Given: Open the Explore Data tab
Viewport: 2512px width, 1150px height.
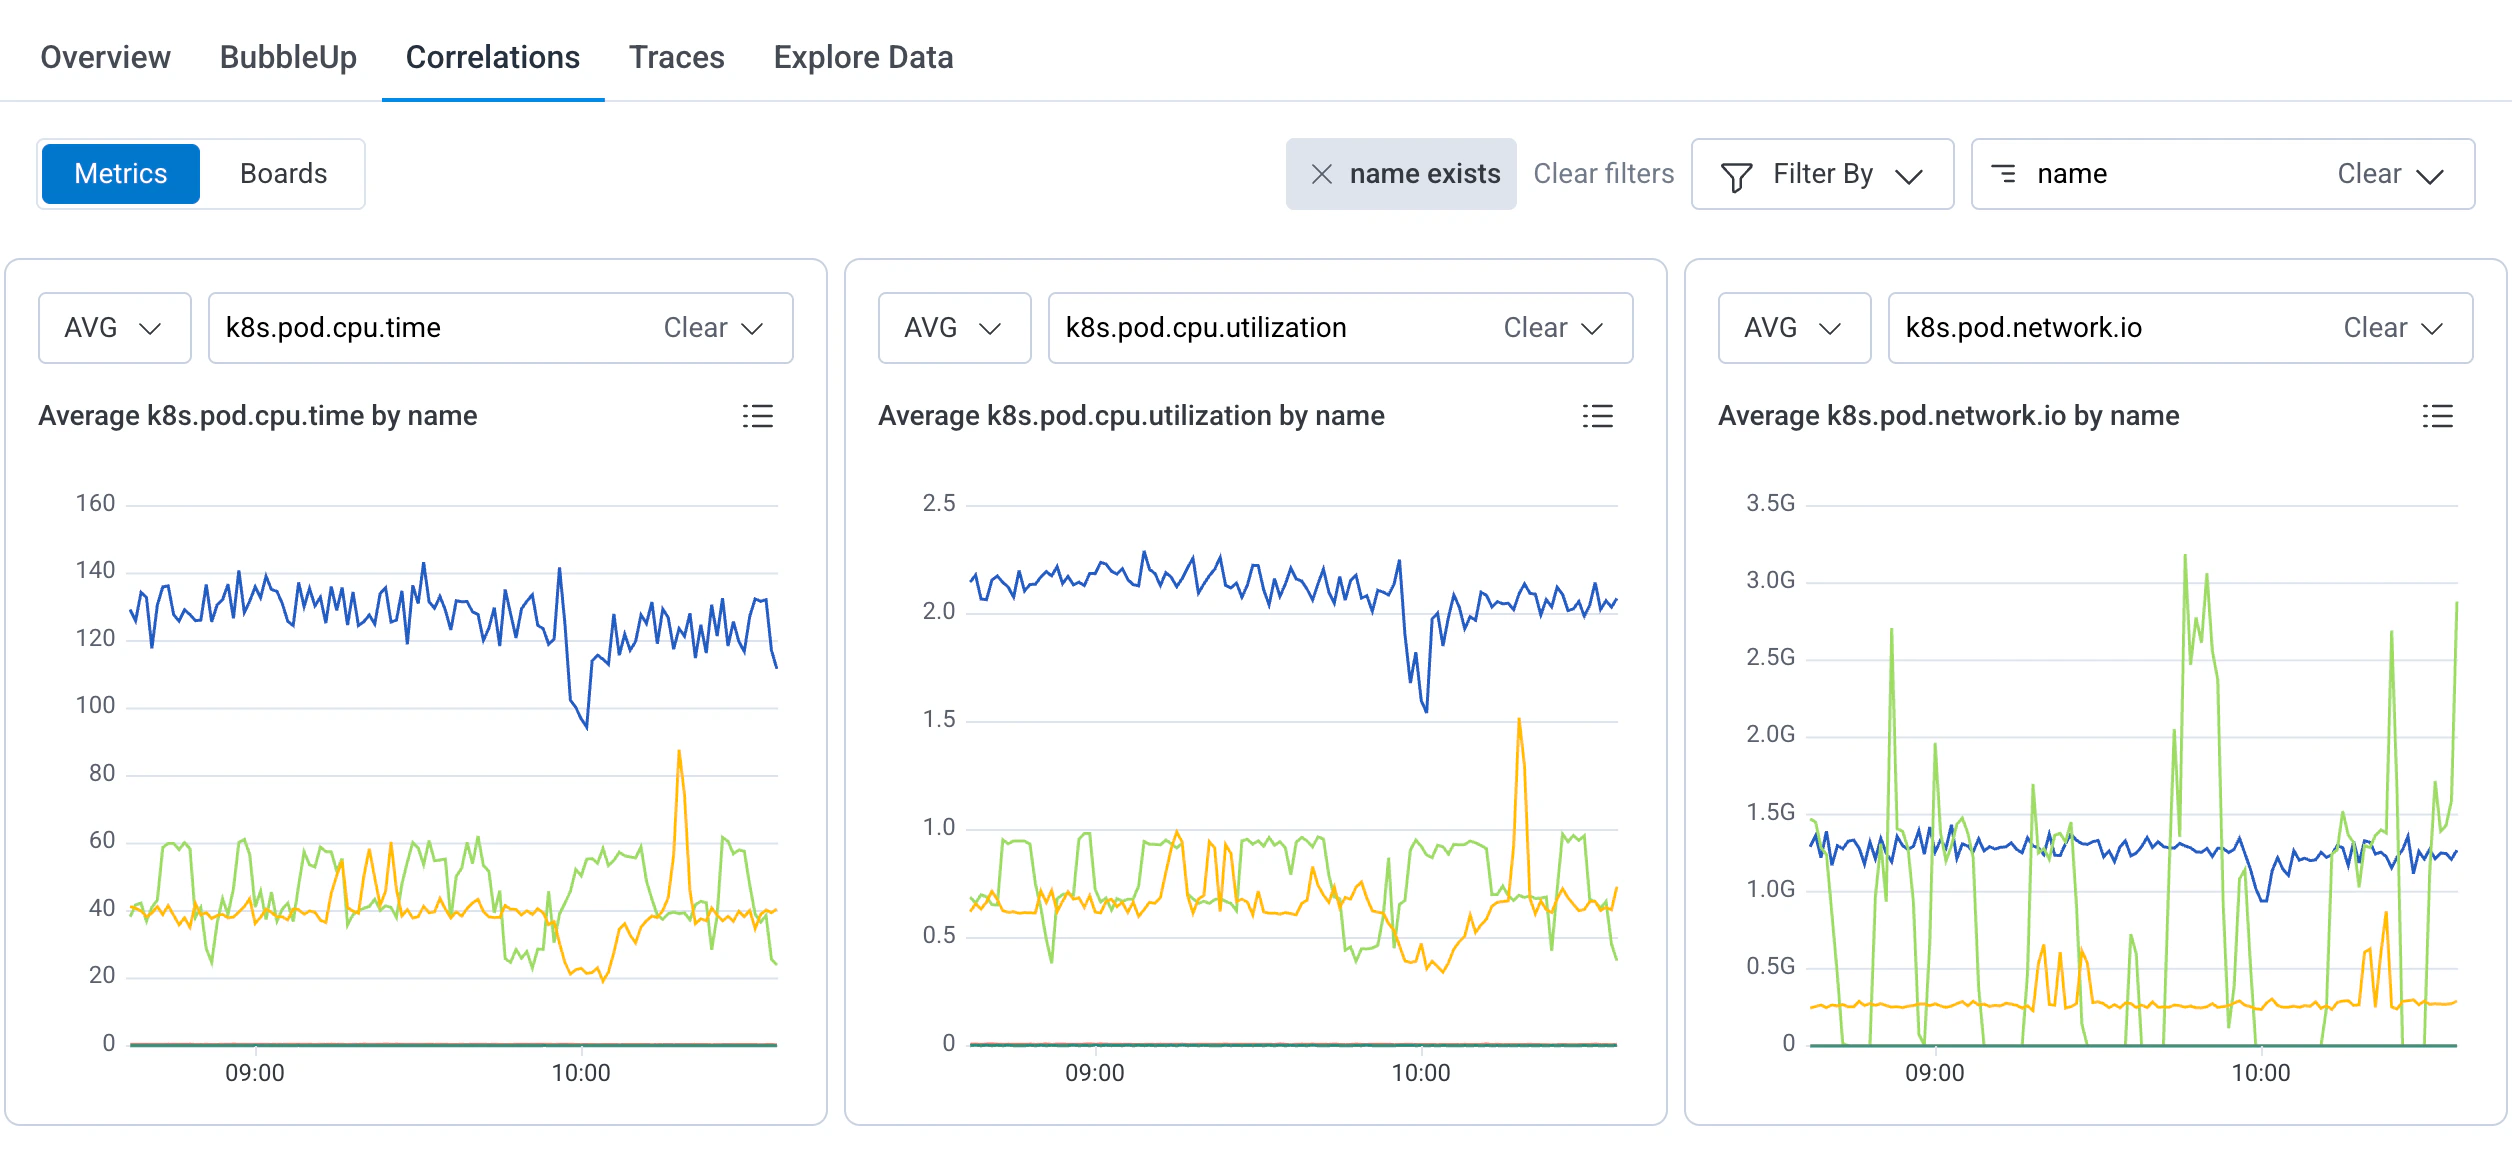Looking at the screenshot, I should pyautogui.click(x=864, y=57).
